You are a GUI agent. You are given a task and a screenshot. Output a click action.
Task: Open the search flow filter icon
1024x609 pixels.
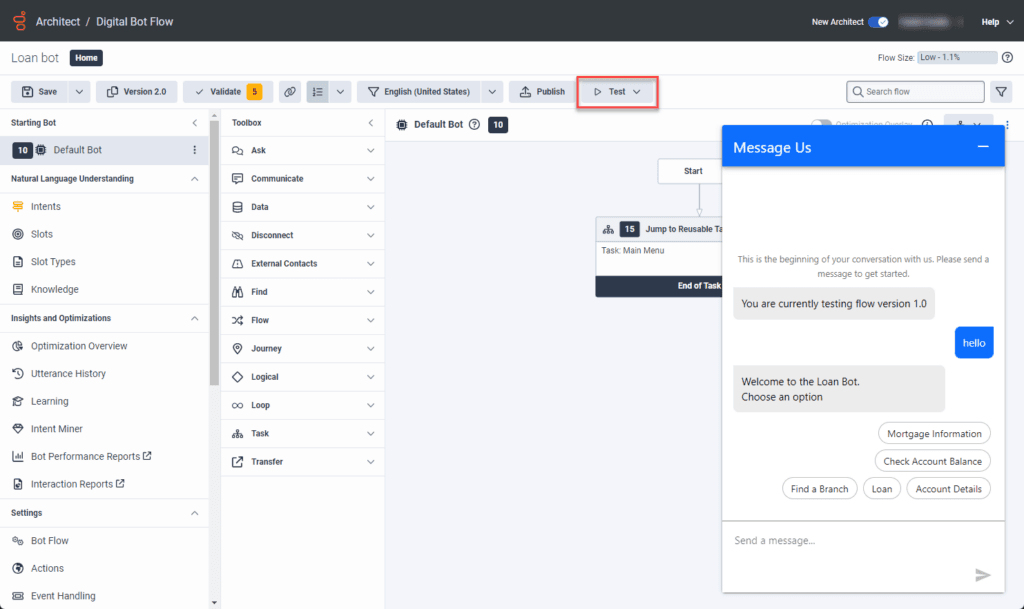[1001, 91]
